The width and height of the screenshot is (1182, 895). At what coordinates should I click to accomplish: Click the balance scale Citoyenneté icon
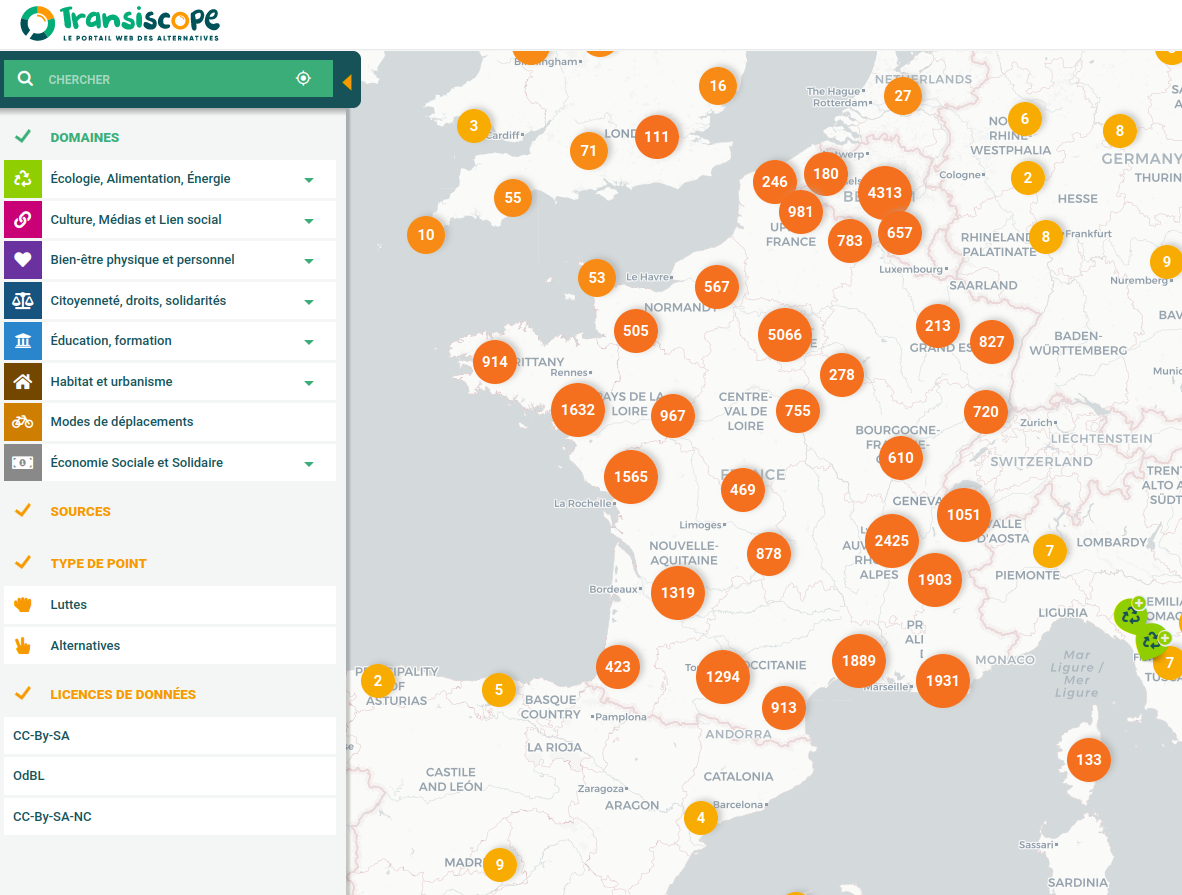click(23, 301)
